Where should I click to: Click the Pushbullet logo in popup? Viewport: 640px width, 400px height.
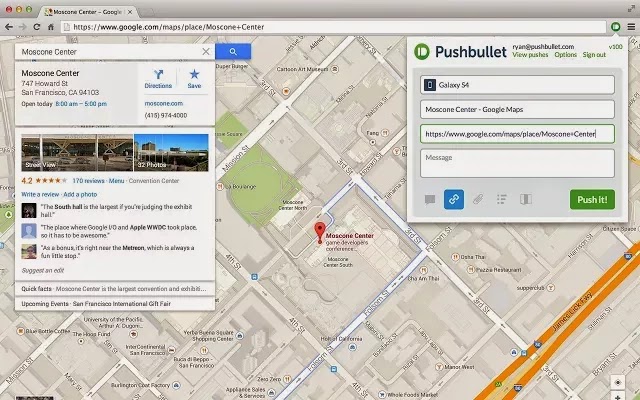(422, 52)
